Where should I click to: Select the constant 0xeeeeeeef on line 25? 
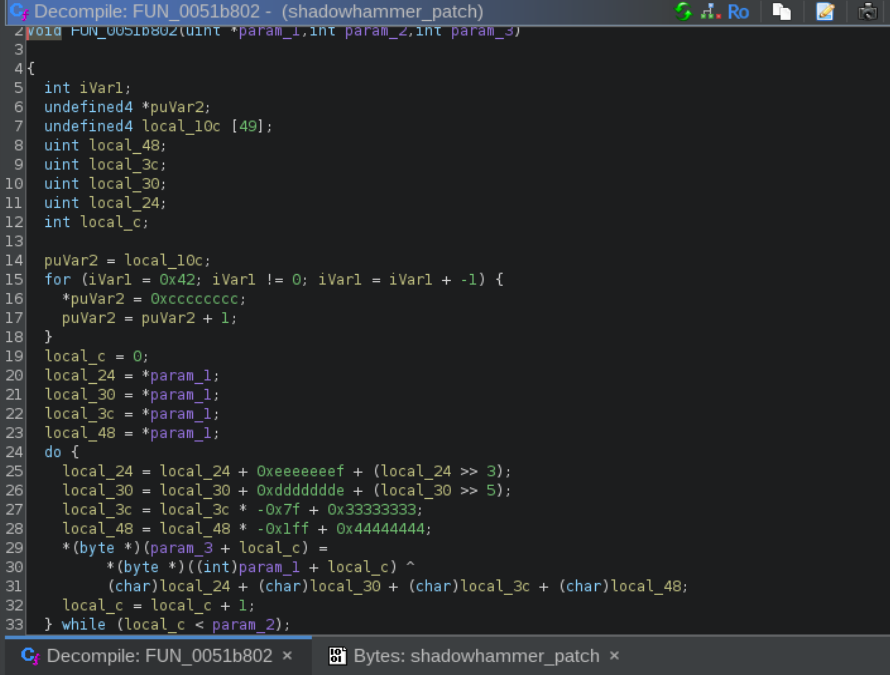point(300,471)
